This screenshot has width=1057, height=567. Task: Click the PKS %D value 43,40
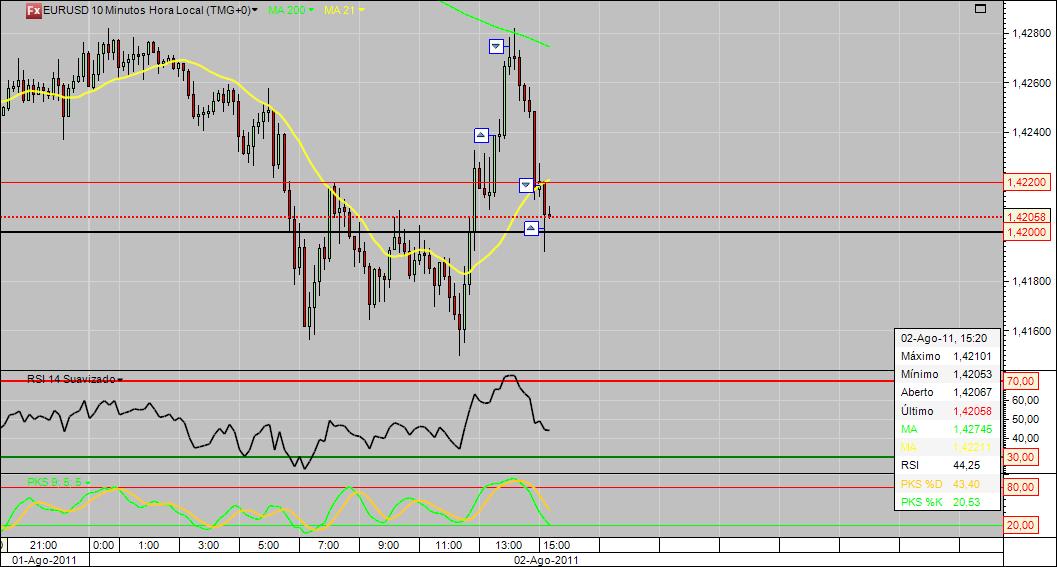967,484
